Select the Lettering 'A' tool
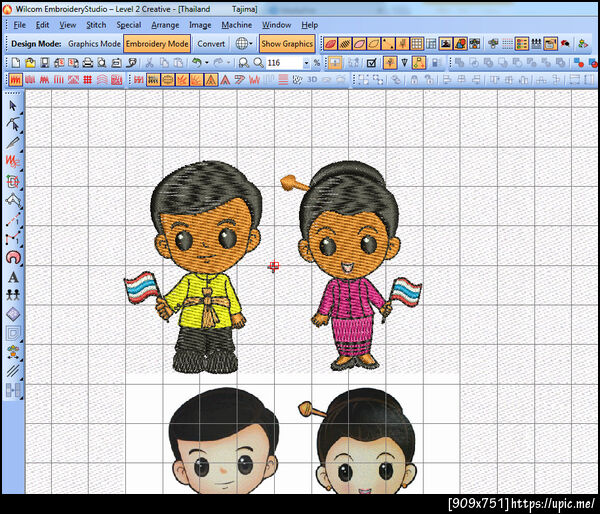The width and height of the screenshot is (600, 514). (13, 277)
